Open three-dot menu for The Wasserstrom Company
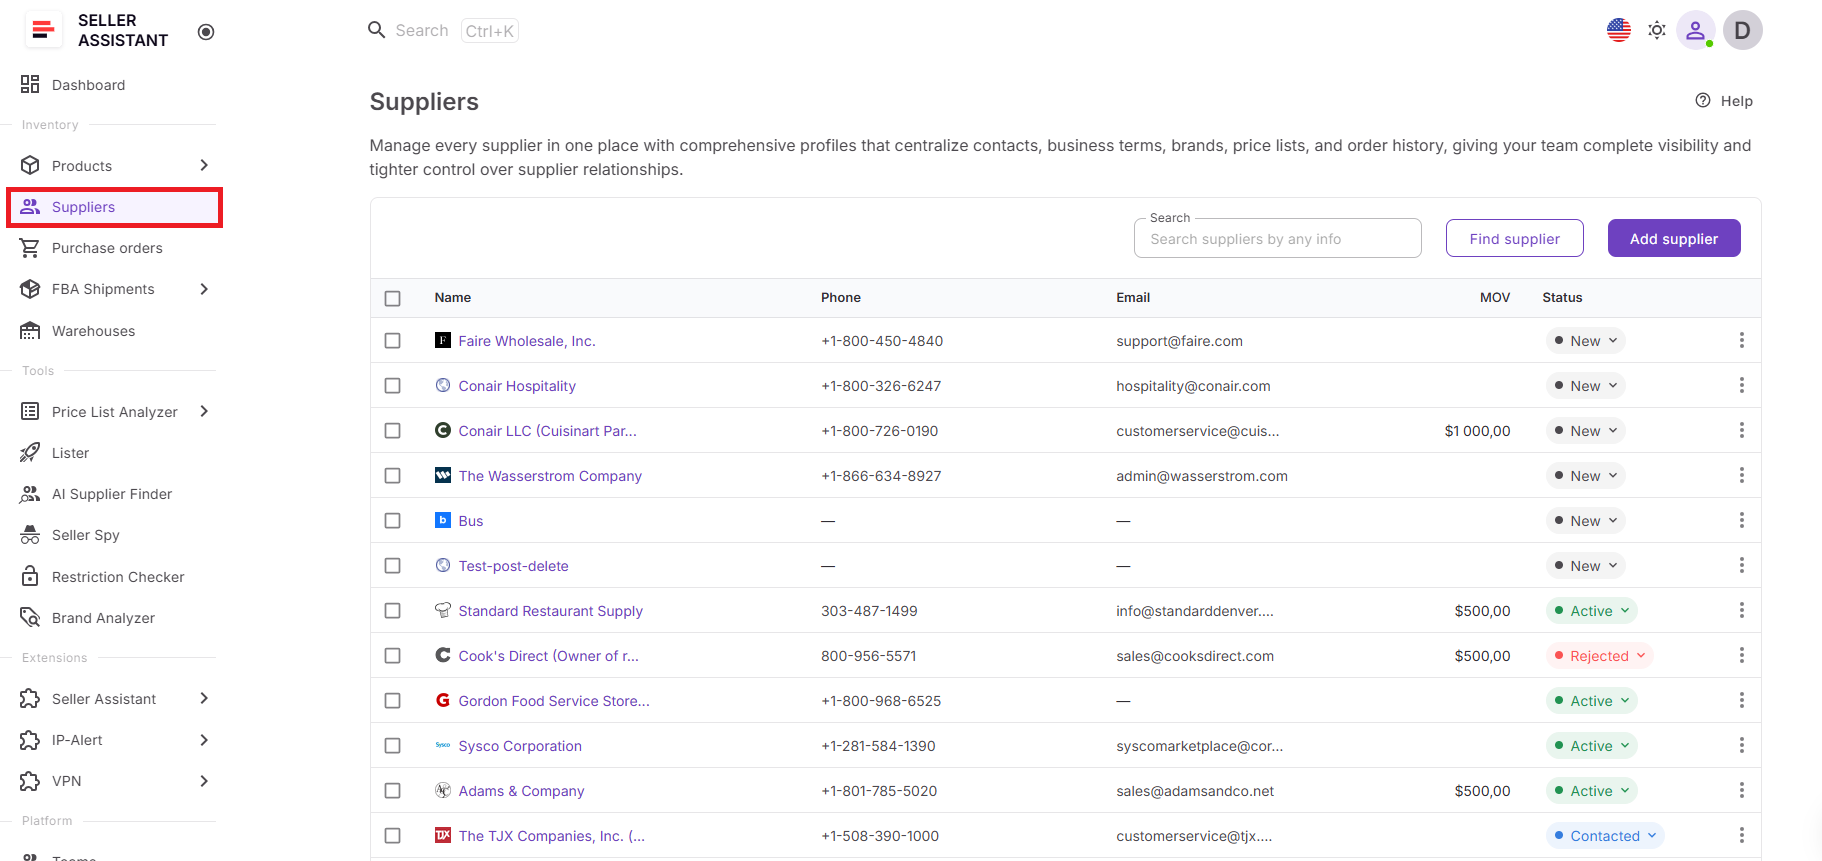 (x=1742, y=475)
